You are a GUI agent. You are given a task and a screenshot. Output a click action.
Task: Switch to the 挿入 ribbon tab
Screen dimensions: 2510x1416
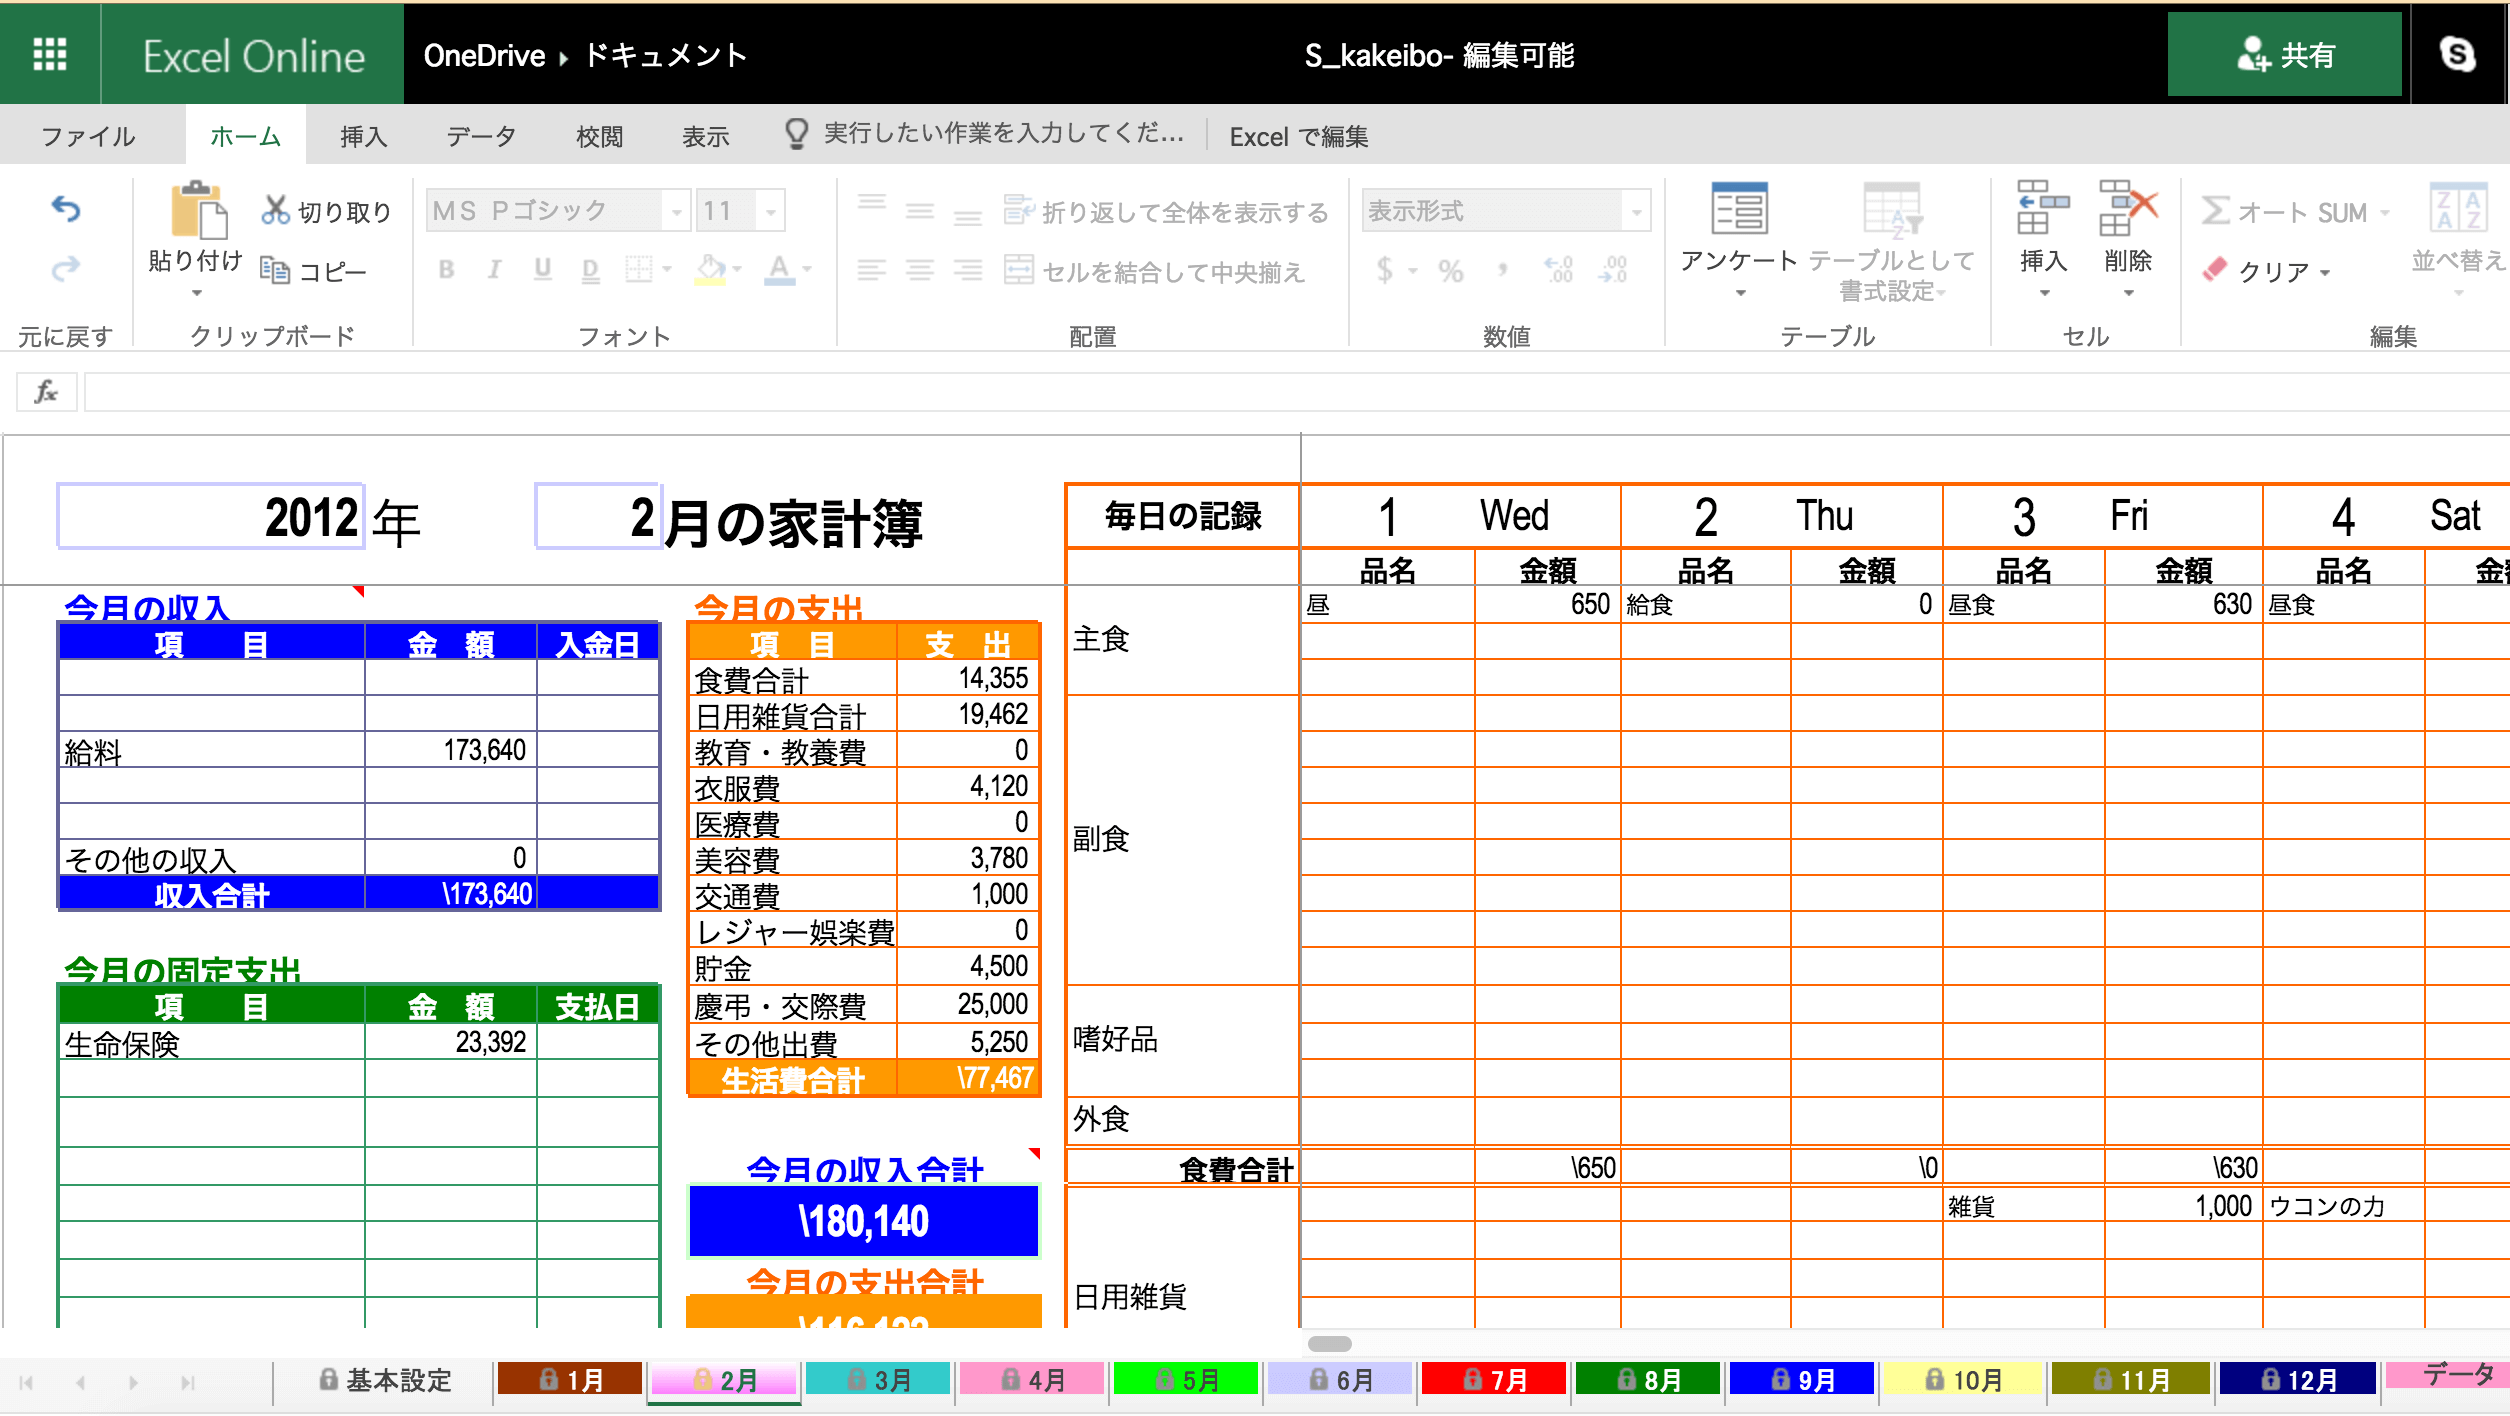click(363, 136)
